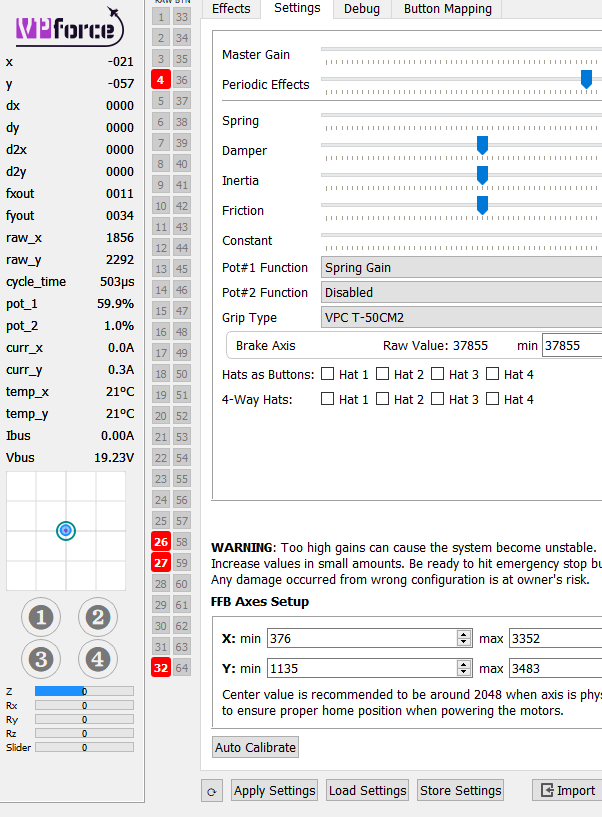The image size is (602, 817).
Task: Click raw button indicator 16
Action: [x=161, y=332]
